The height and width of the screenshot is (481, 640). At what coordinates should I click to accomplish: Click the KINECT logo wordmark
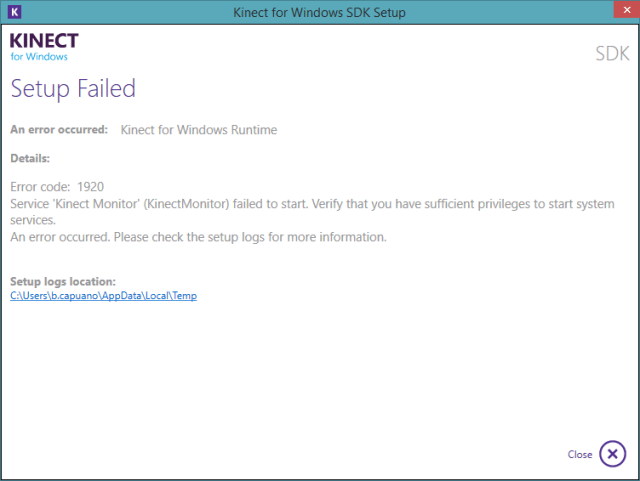pos(44,41)
